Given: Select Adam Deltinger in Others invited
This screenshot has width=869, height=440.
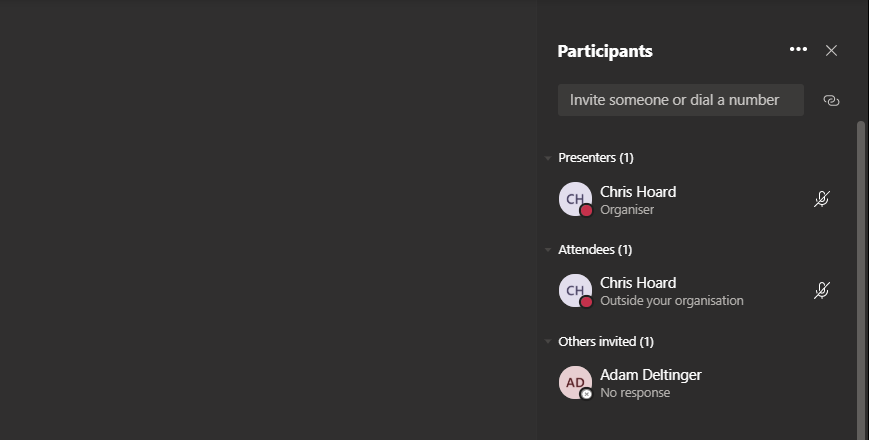Looking at the screenshot, I should [x=650, y=375].
